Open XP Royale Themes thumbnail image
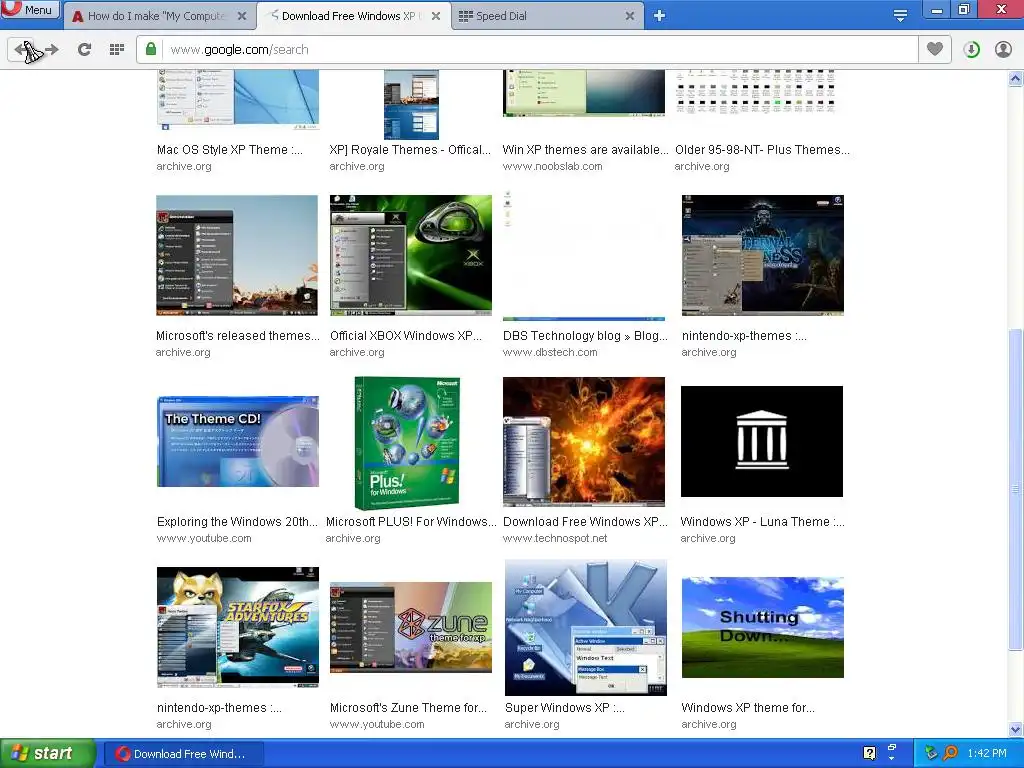Image resolution: width=1024 pixels, height=768 pixels. pos(411,104)
